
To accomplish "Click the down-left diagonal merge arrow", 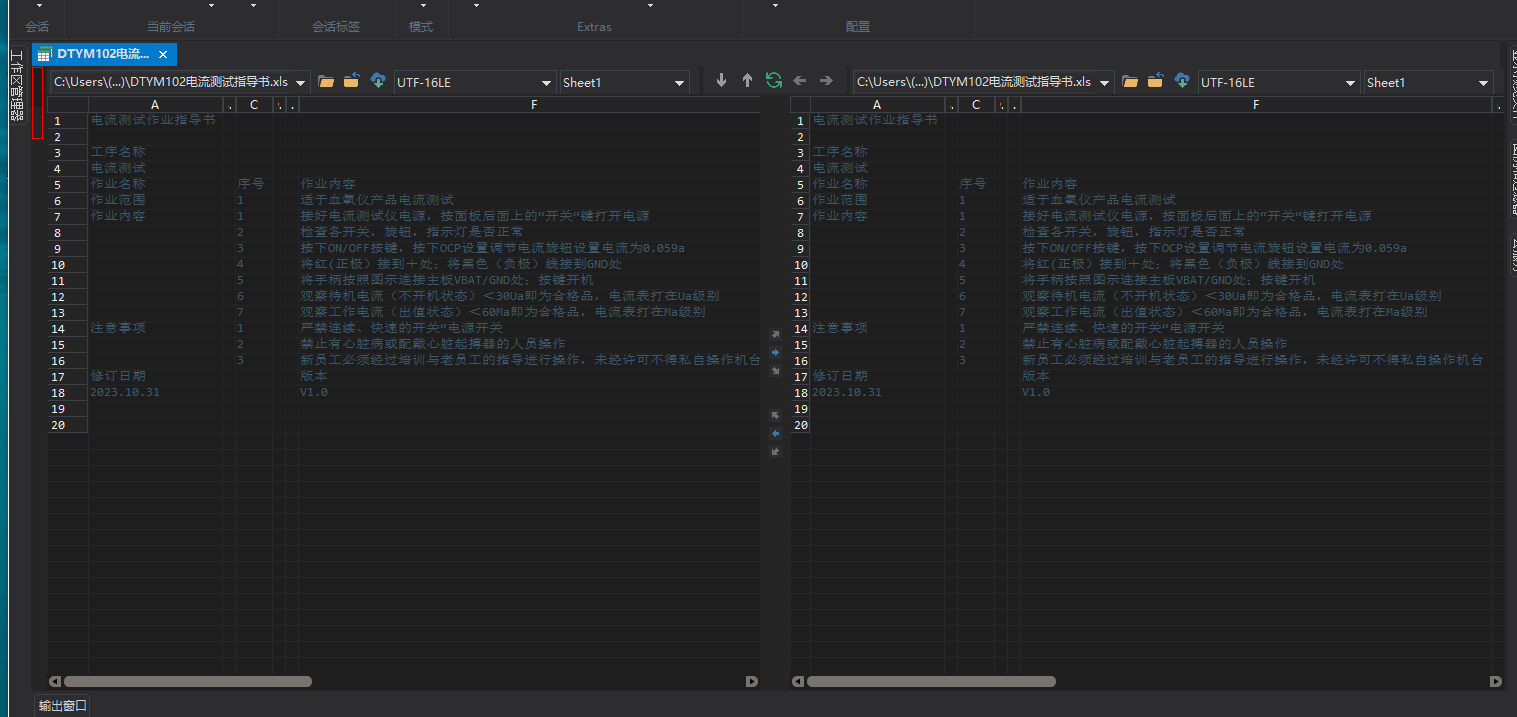I will coord(775,451).
